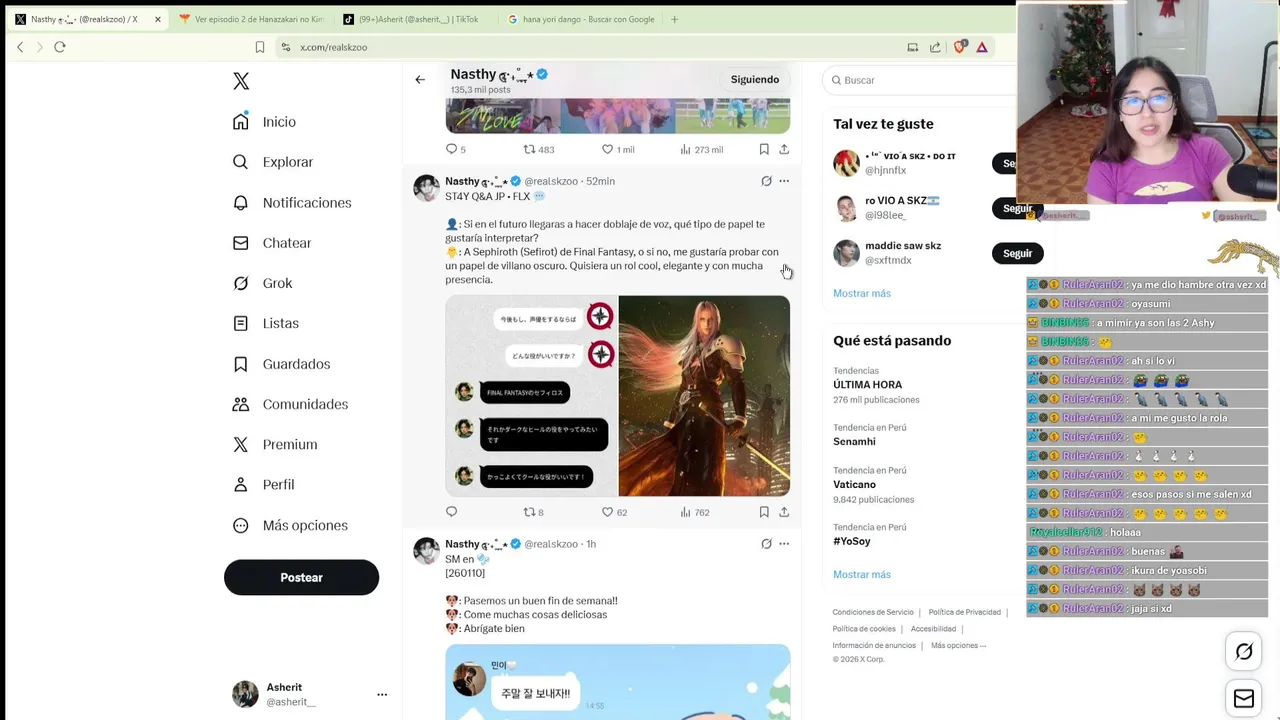Share the ST4Y Q&A post
Screen dimensions: 1280x720
[784, 512]
